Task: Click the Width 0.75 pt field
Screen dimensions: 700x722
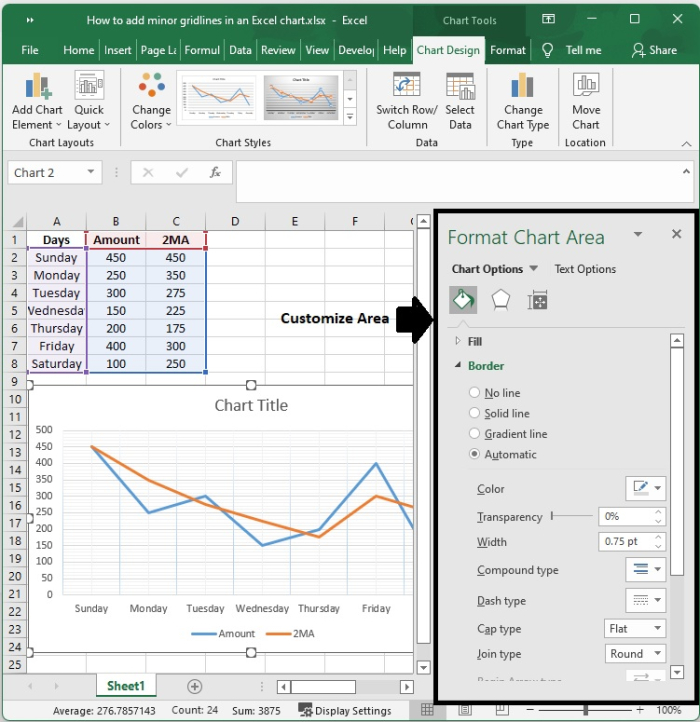Action: point(625,541)
